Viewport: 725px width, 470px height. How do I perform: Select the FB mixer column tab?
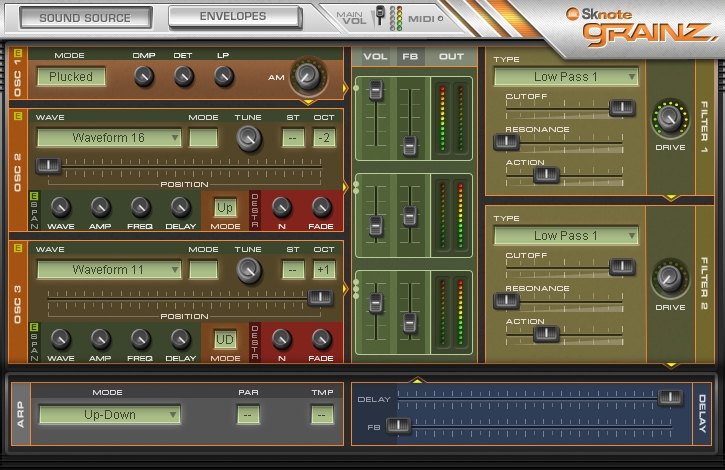click(410, 56)
